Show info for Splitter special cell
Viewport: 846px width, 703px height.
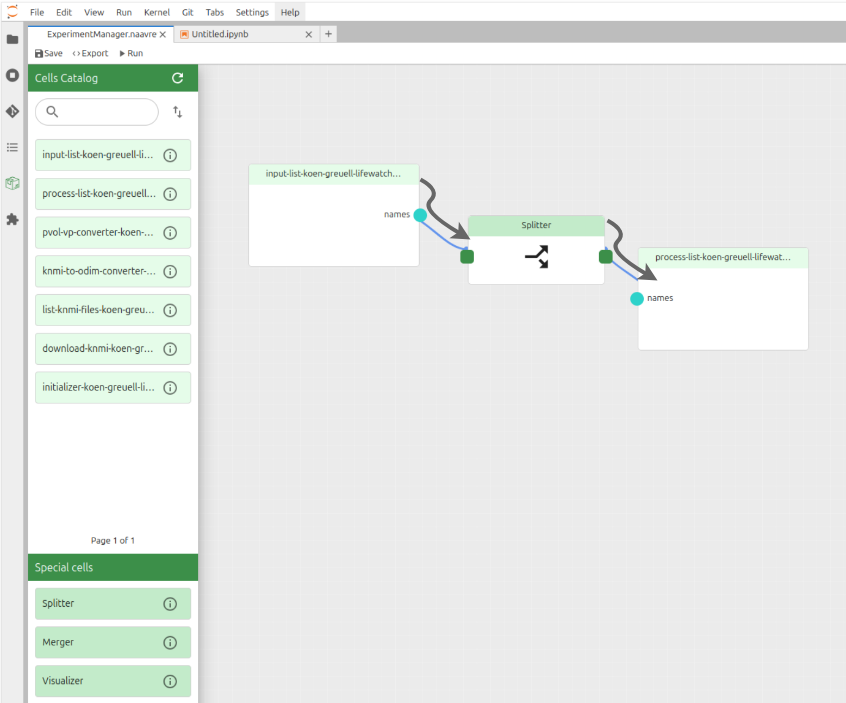pos(170,604)
